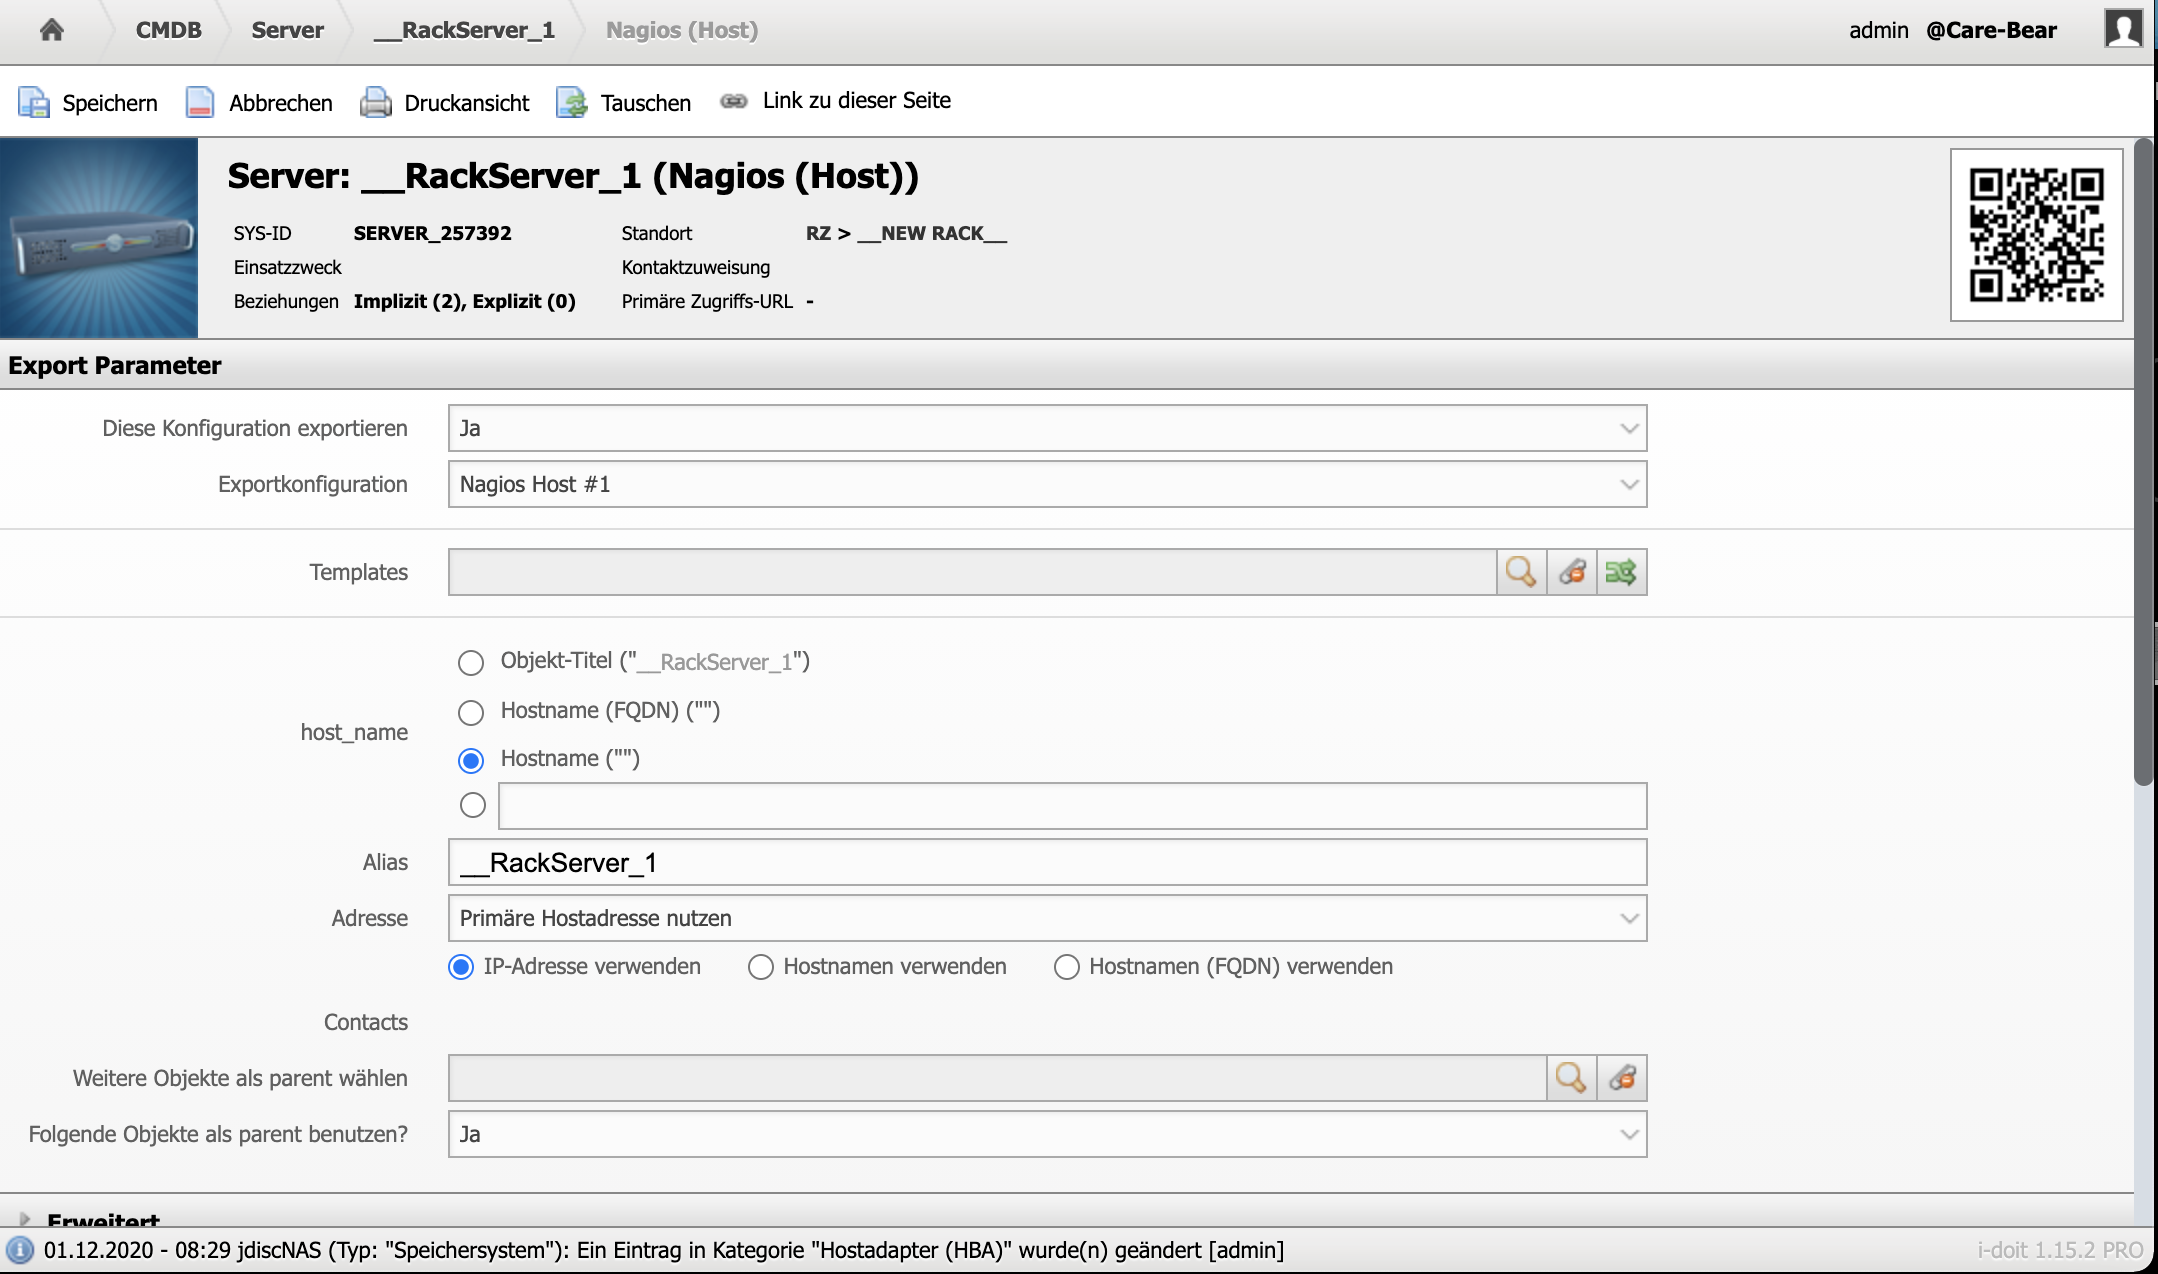Click Weitere Objekte als parent field
The width and height of the screenshot is (2158, 1274).
click(x=997, y=1078)
